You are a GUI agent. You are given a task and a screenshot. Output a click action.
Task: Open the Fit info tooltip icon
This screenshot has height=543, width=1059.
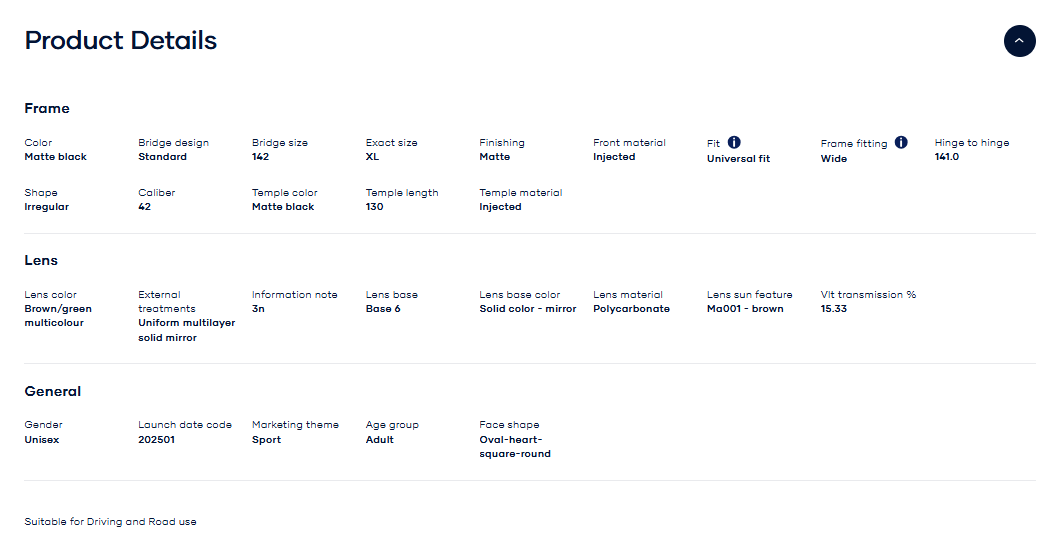pyautogui.click(x=734, y=143)
